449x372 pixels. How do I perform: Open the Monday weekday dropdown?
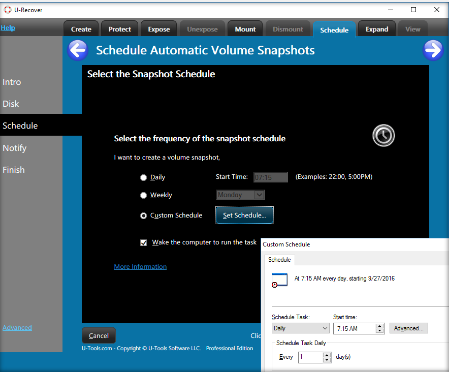240,195
